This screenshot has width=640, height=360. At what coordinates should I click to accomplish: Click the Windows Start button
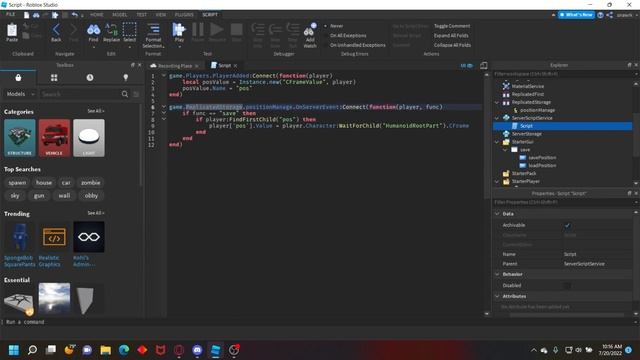[x=14, y=350]
